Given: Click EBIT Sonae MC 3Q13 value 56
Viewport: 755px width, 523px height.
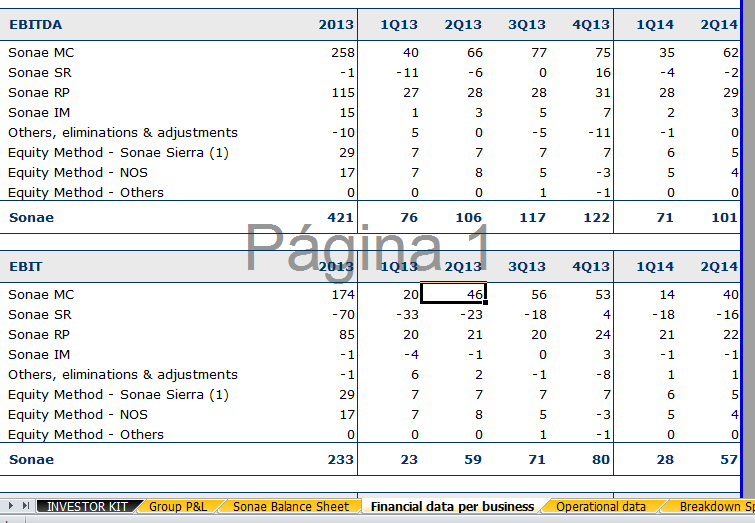Looking at the screenshot, I should coord(539,295).
